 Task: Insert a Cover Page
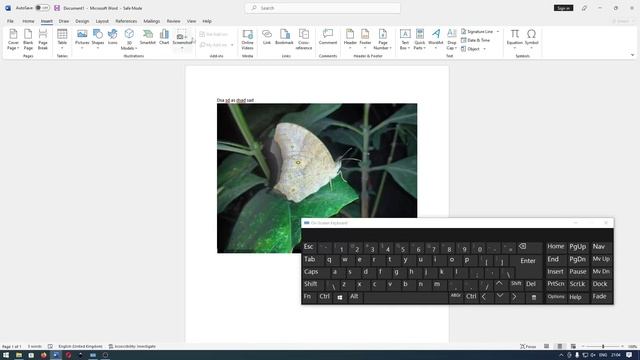pyautogui.click(x=13, y=40)
